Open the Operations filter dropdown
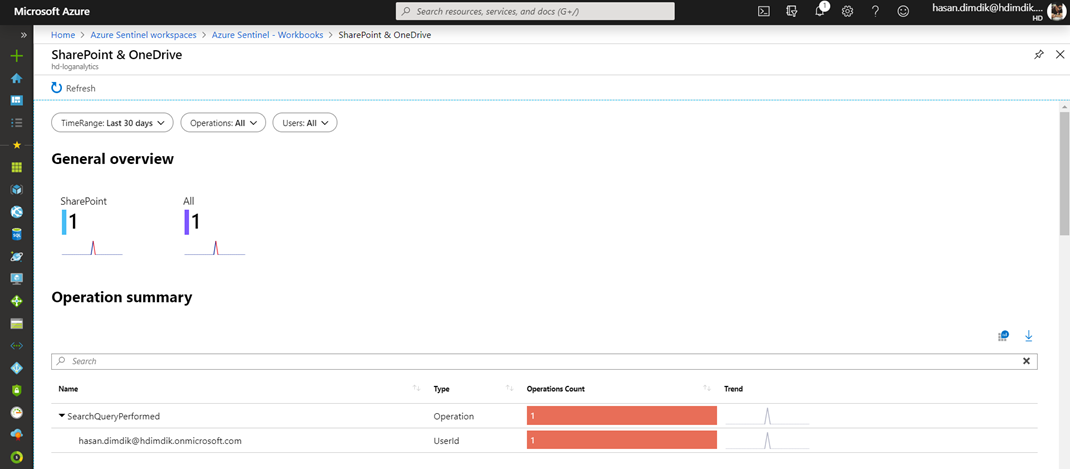This screenshot has height=469, width=1070. click(x=222, y=123)
